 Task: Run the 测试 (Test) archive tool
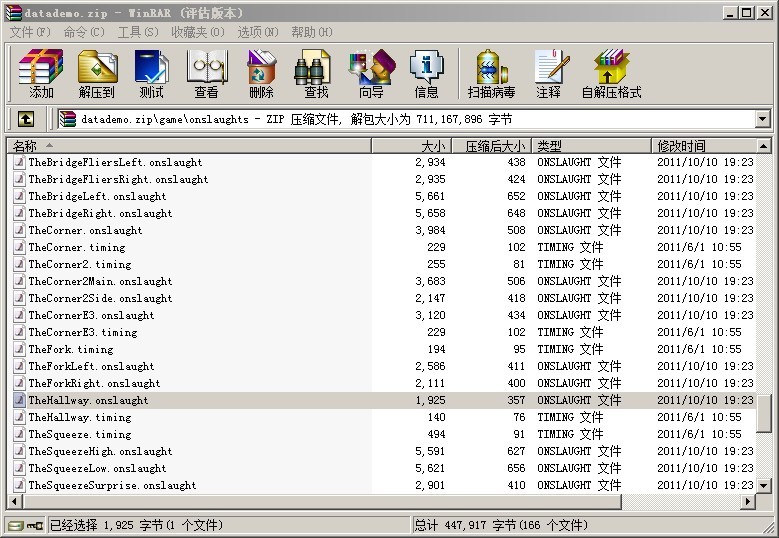[x=152, y=74]
